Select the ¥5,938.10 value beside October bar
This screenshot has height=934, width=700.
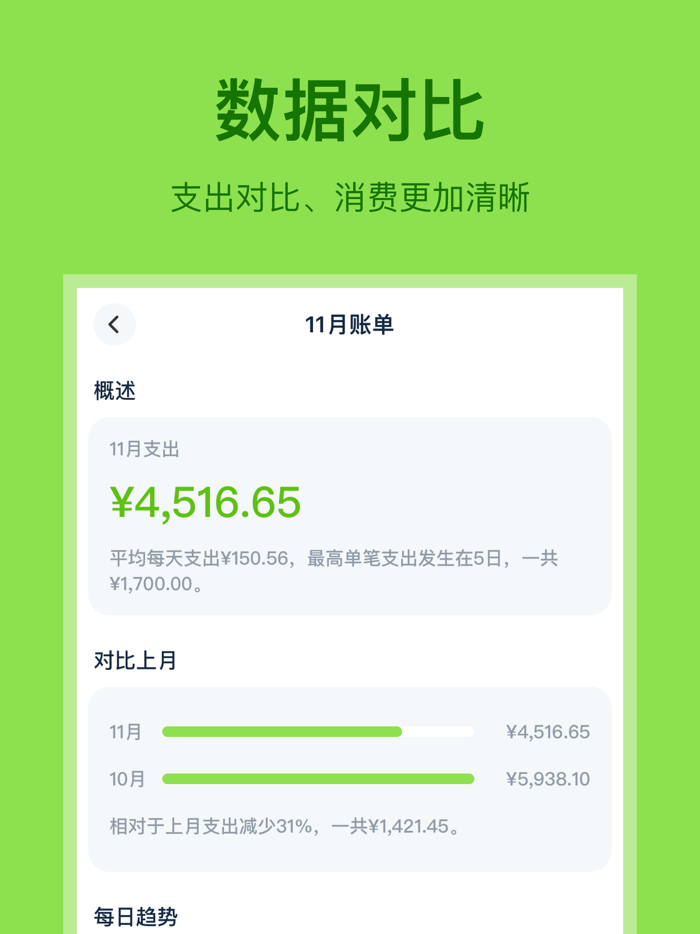tap(549, 779)
